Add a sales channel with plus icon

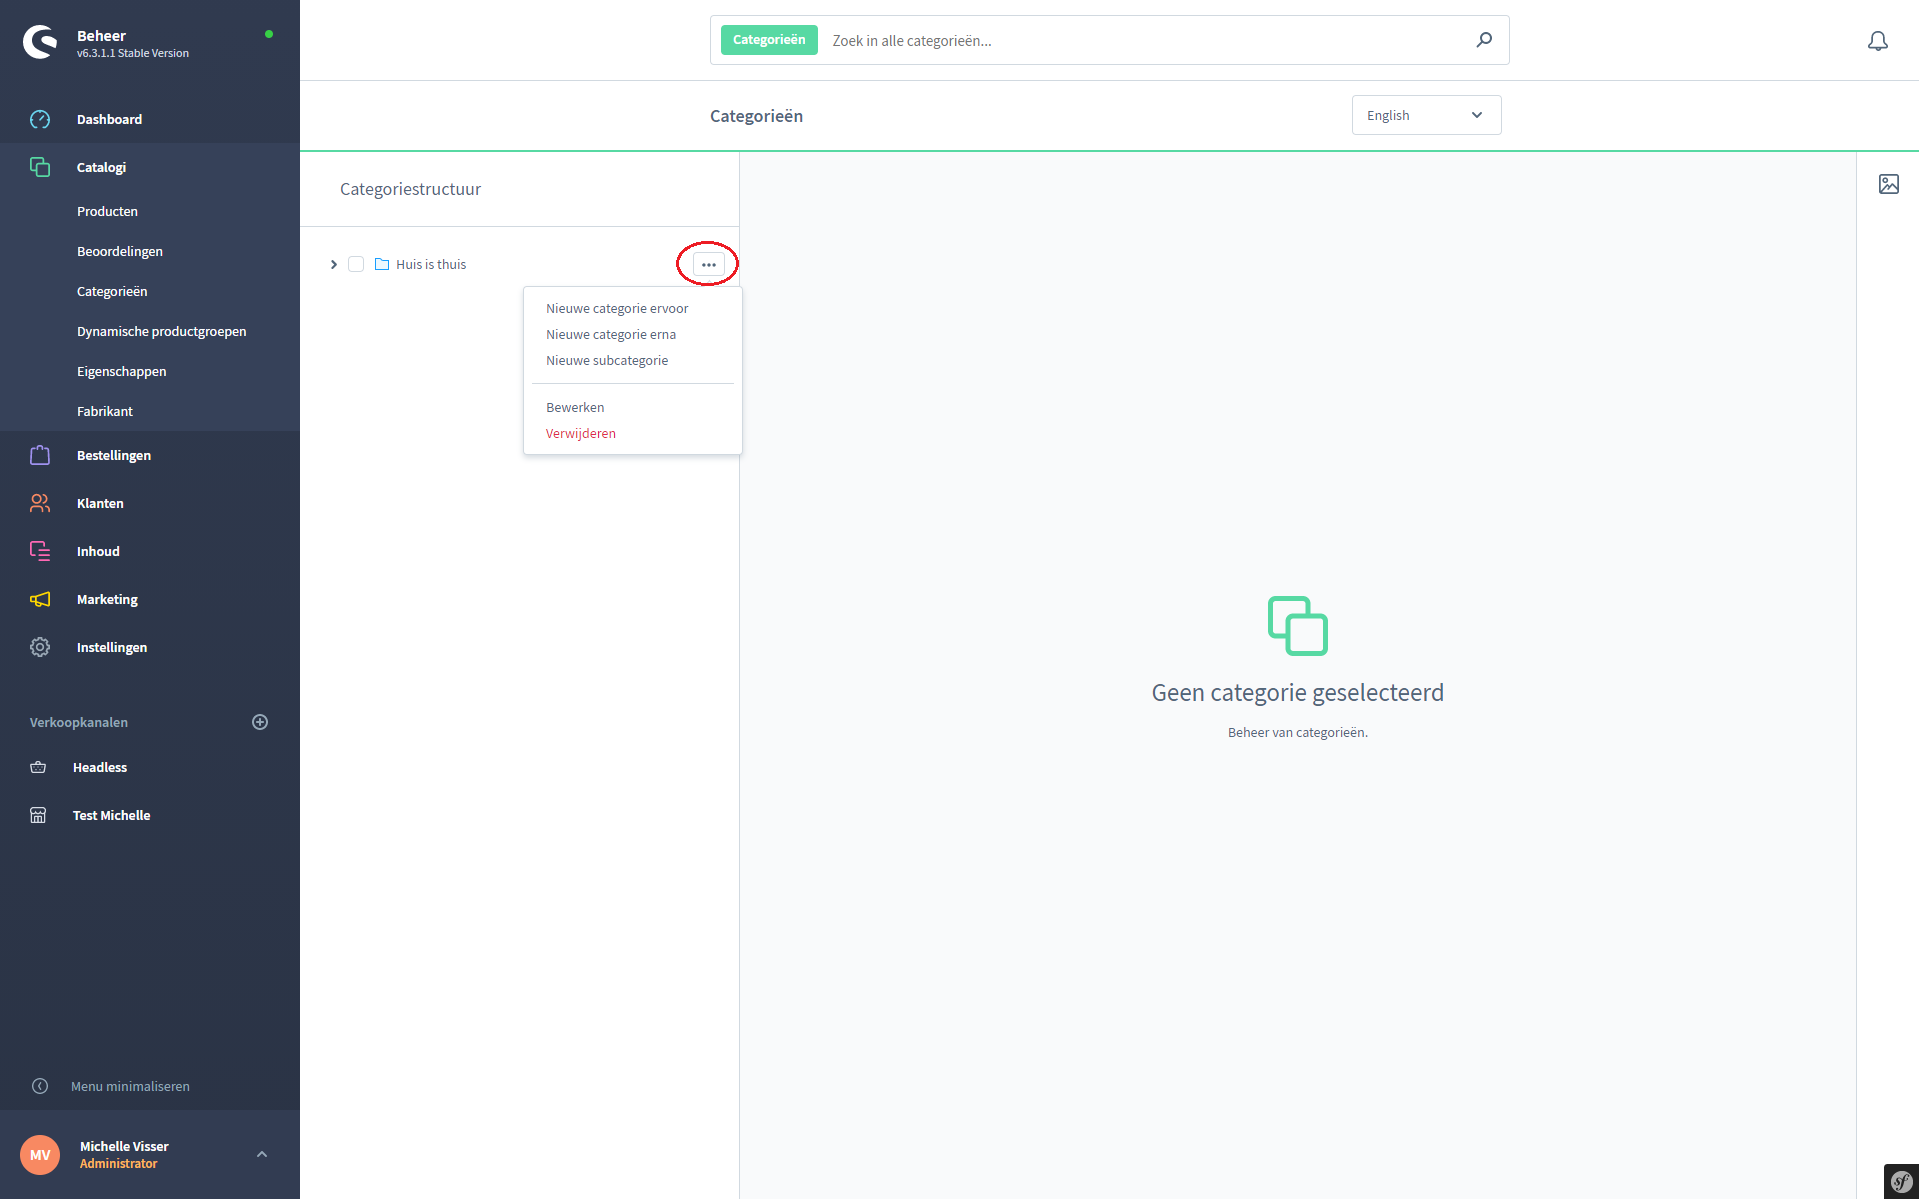(260, 722)
